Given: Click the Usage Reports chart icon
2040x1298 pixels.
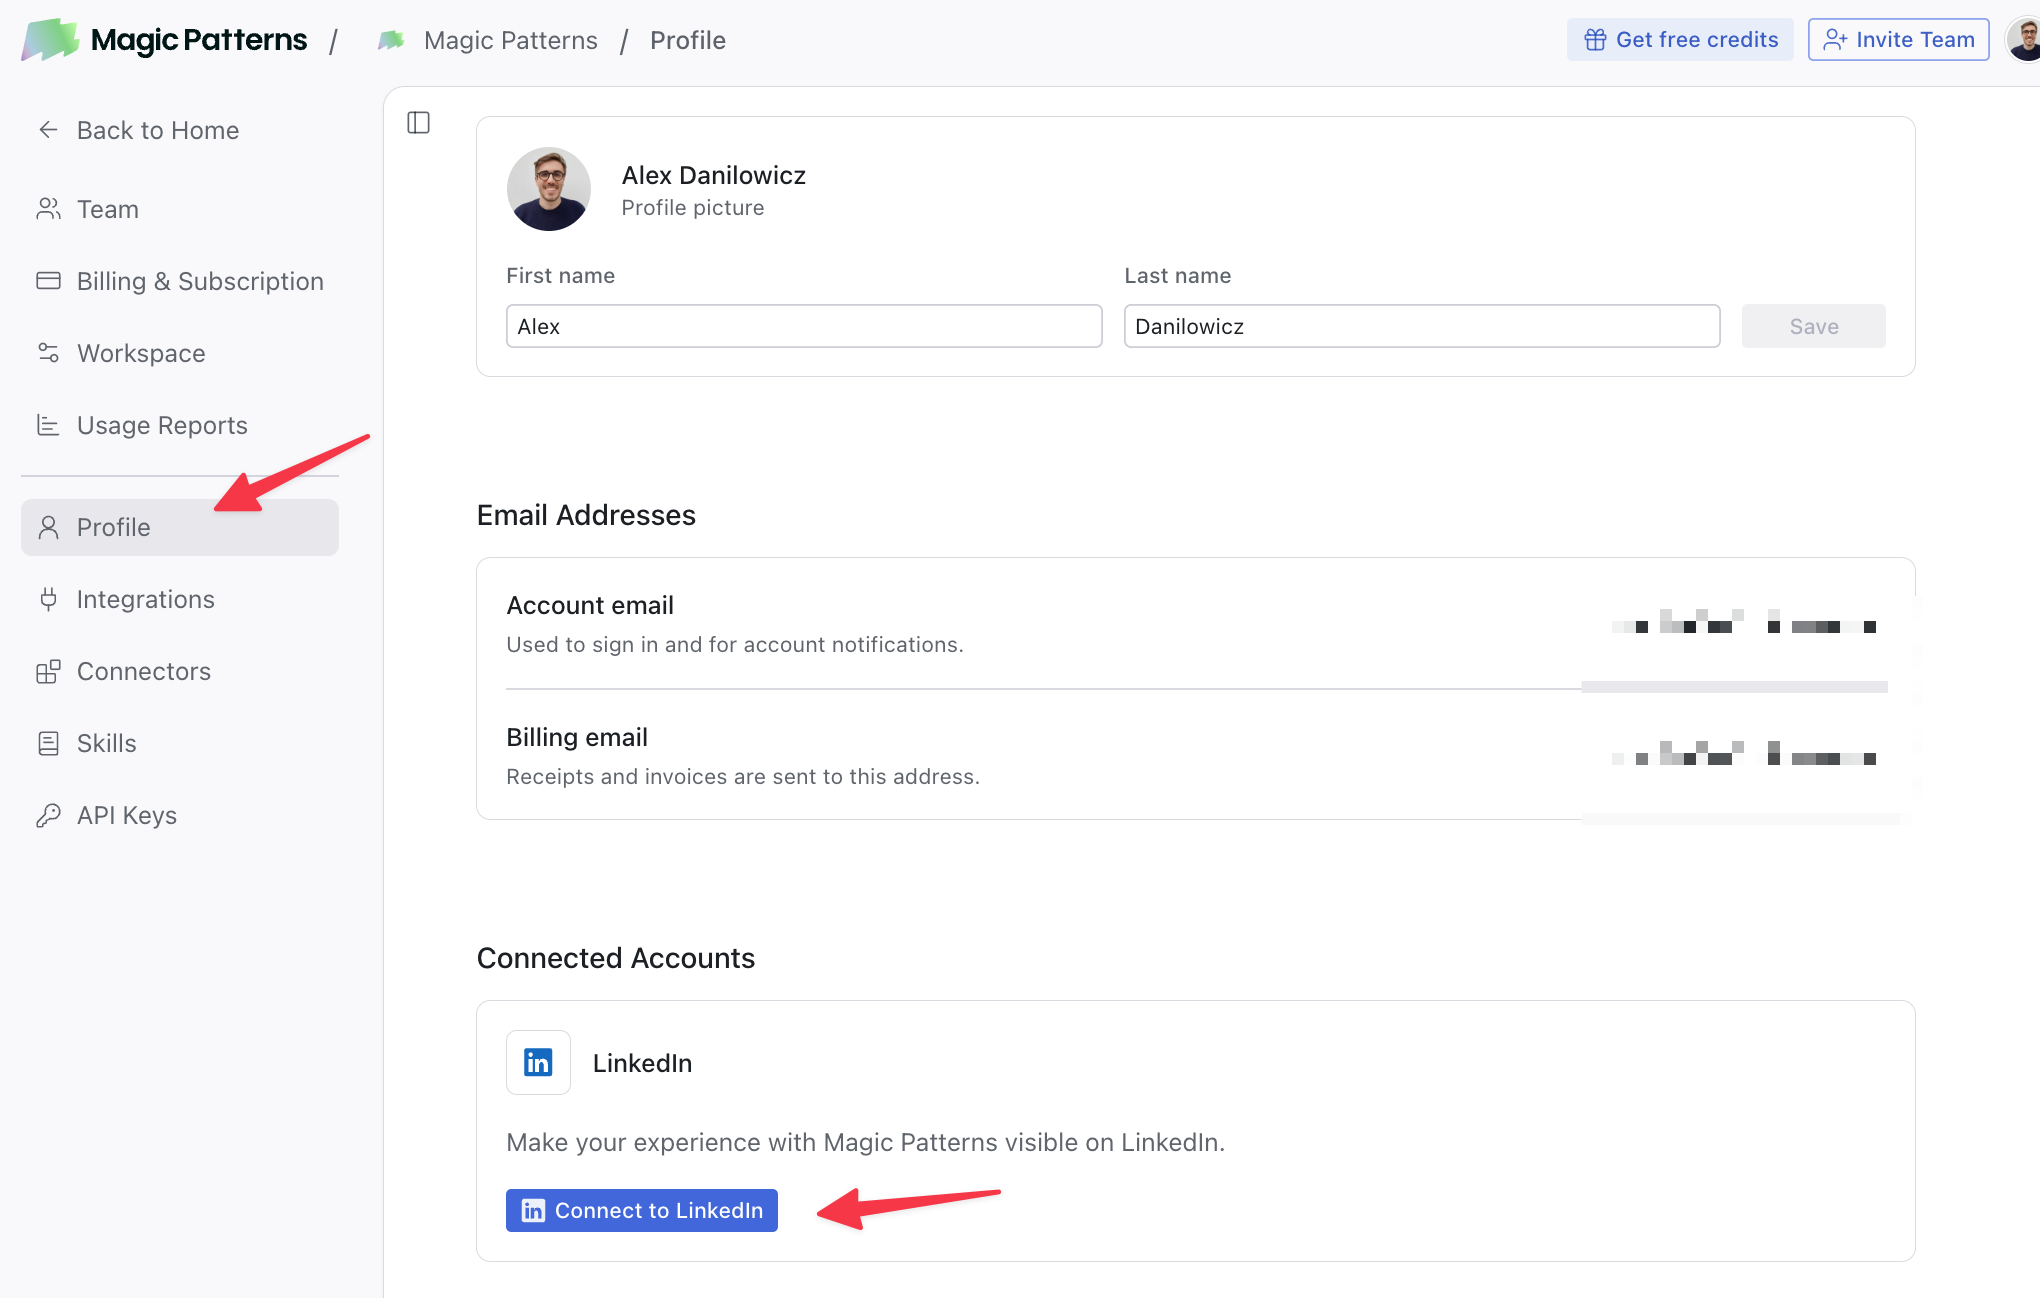Looking at the screenshot, I should 48,425.
